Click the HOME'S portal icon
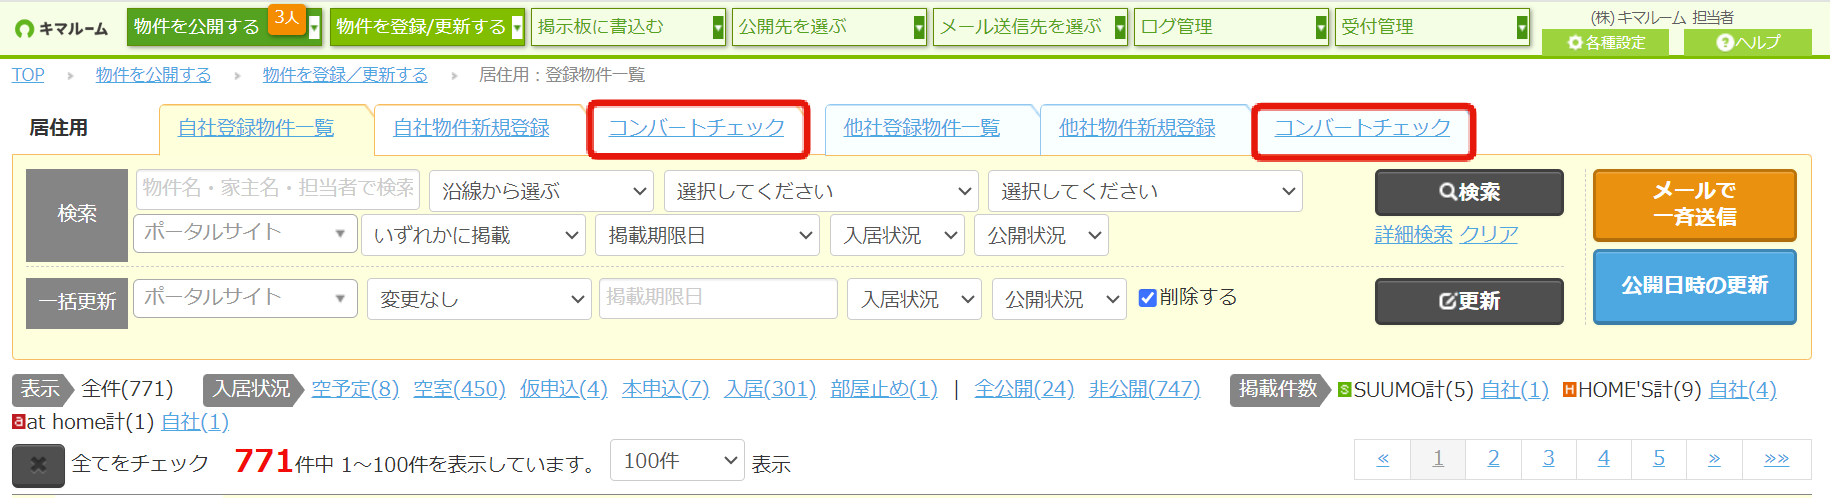Image resolution: width=1830 pixels, height=498 pixels. 1569,389
